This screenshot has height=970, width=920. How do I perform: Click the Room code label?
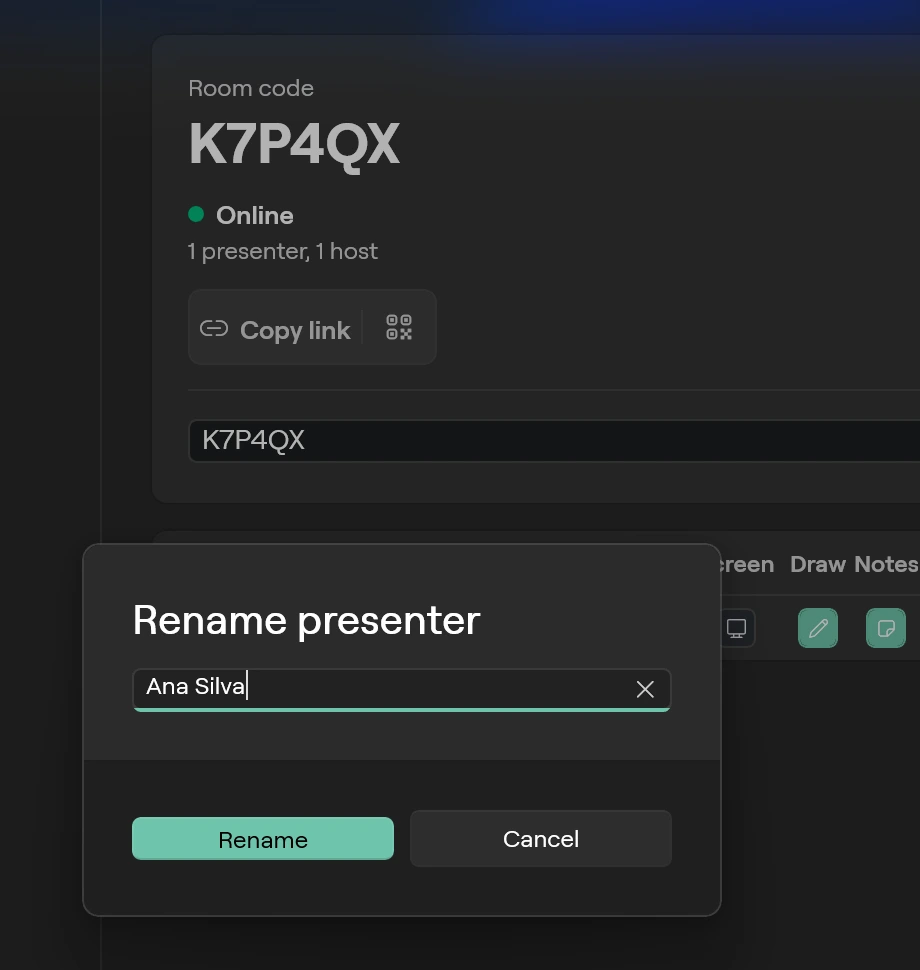pyautogui.click(x=251, y=88)
